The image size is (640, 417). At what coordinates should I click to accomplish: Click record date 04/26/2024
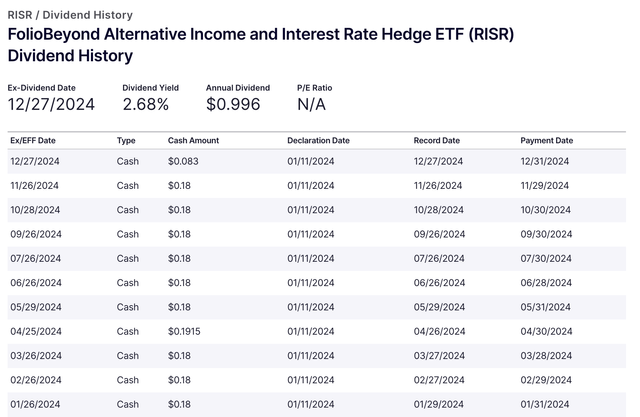(x=440, y=331)
